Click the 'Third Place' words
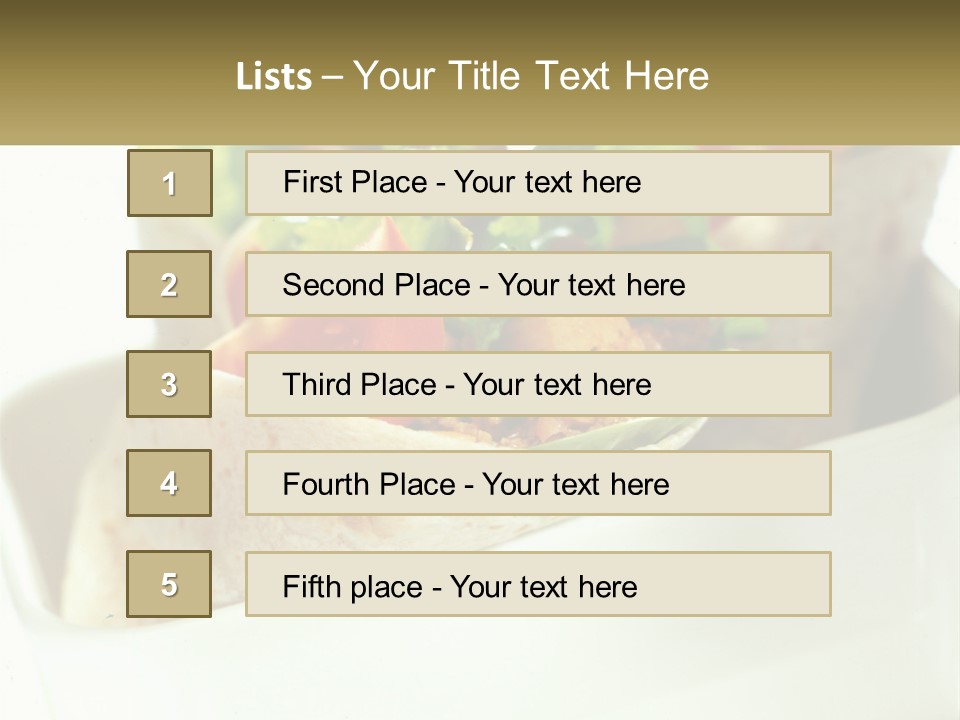 (360, 384)
